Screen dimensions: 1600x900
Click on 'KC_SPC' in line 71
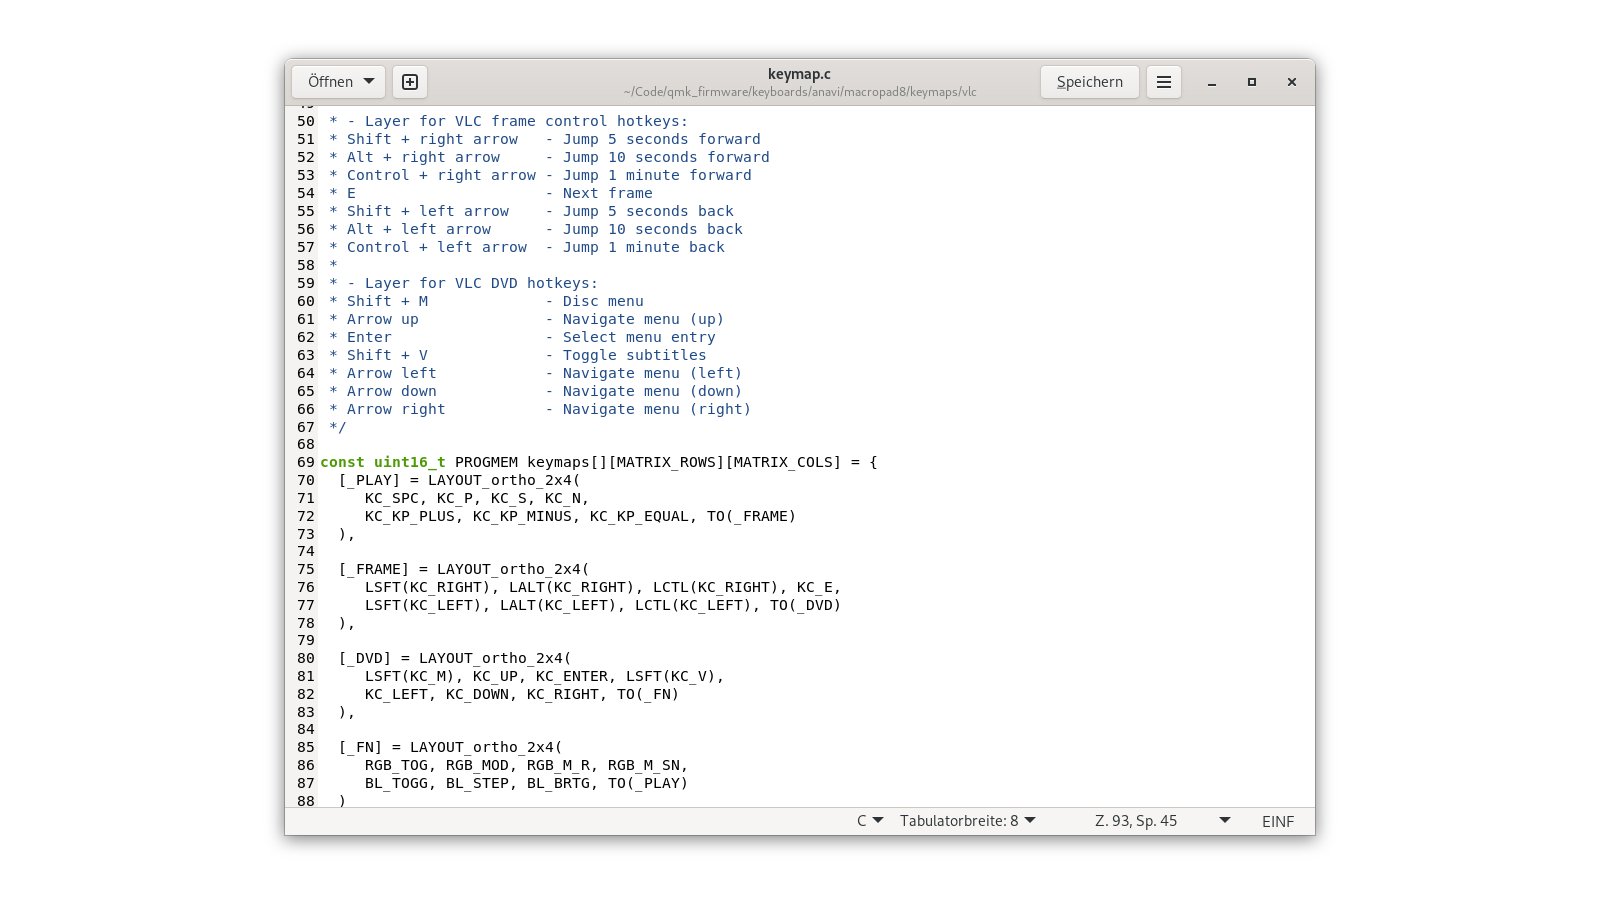tap(392, 498)
